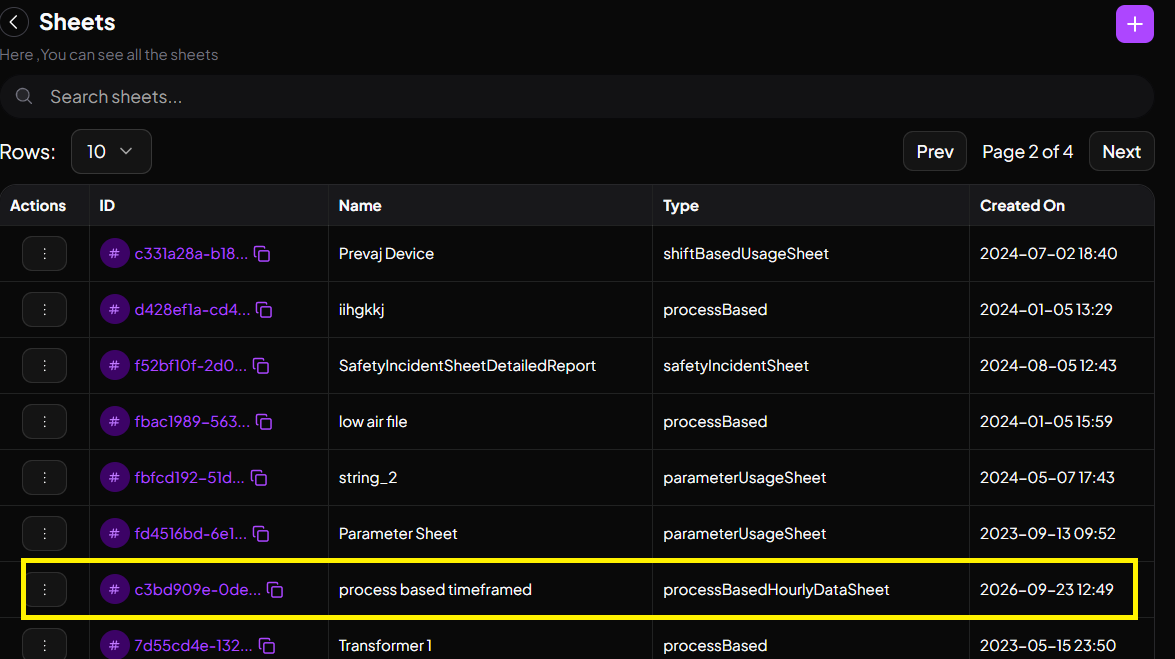Click the Created On column header

click(x=1022, y=205)
